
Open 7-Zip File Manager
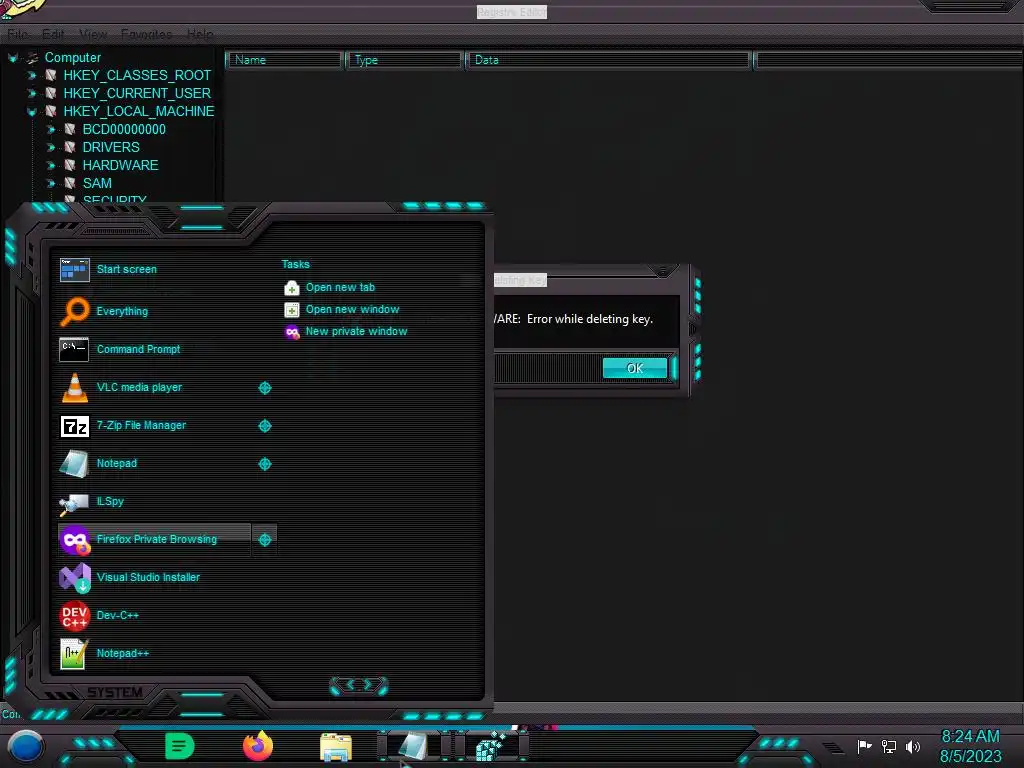(141, 425)
